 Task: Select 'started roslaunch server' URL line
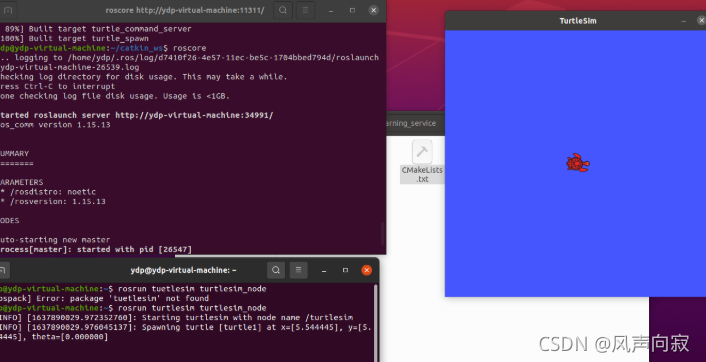click(x=136, y=115)
